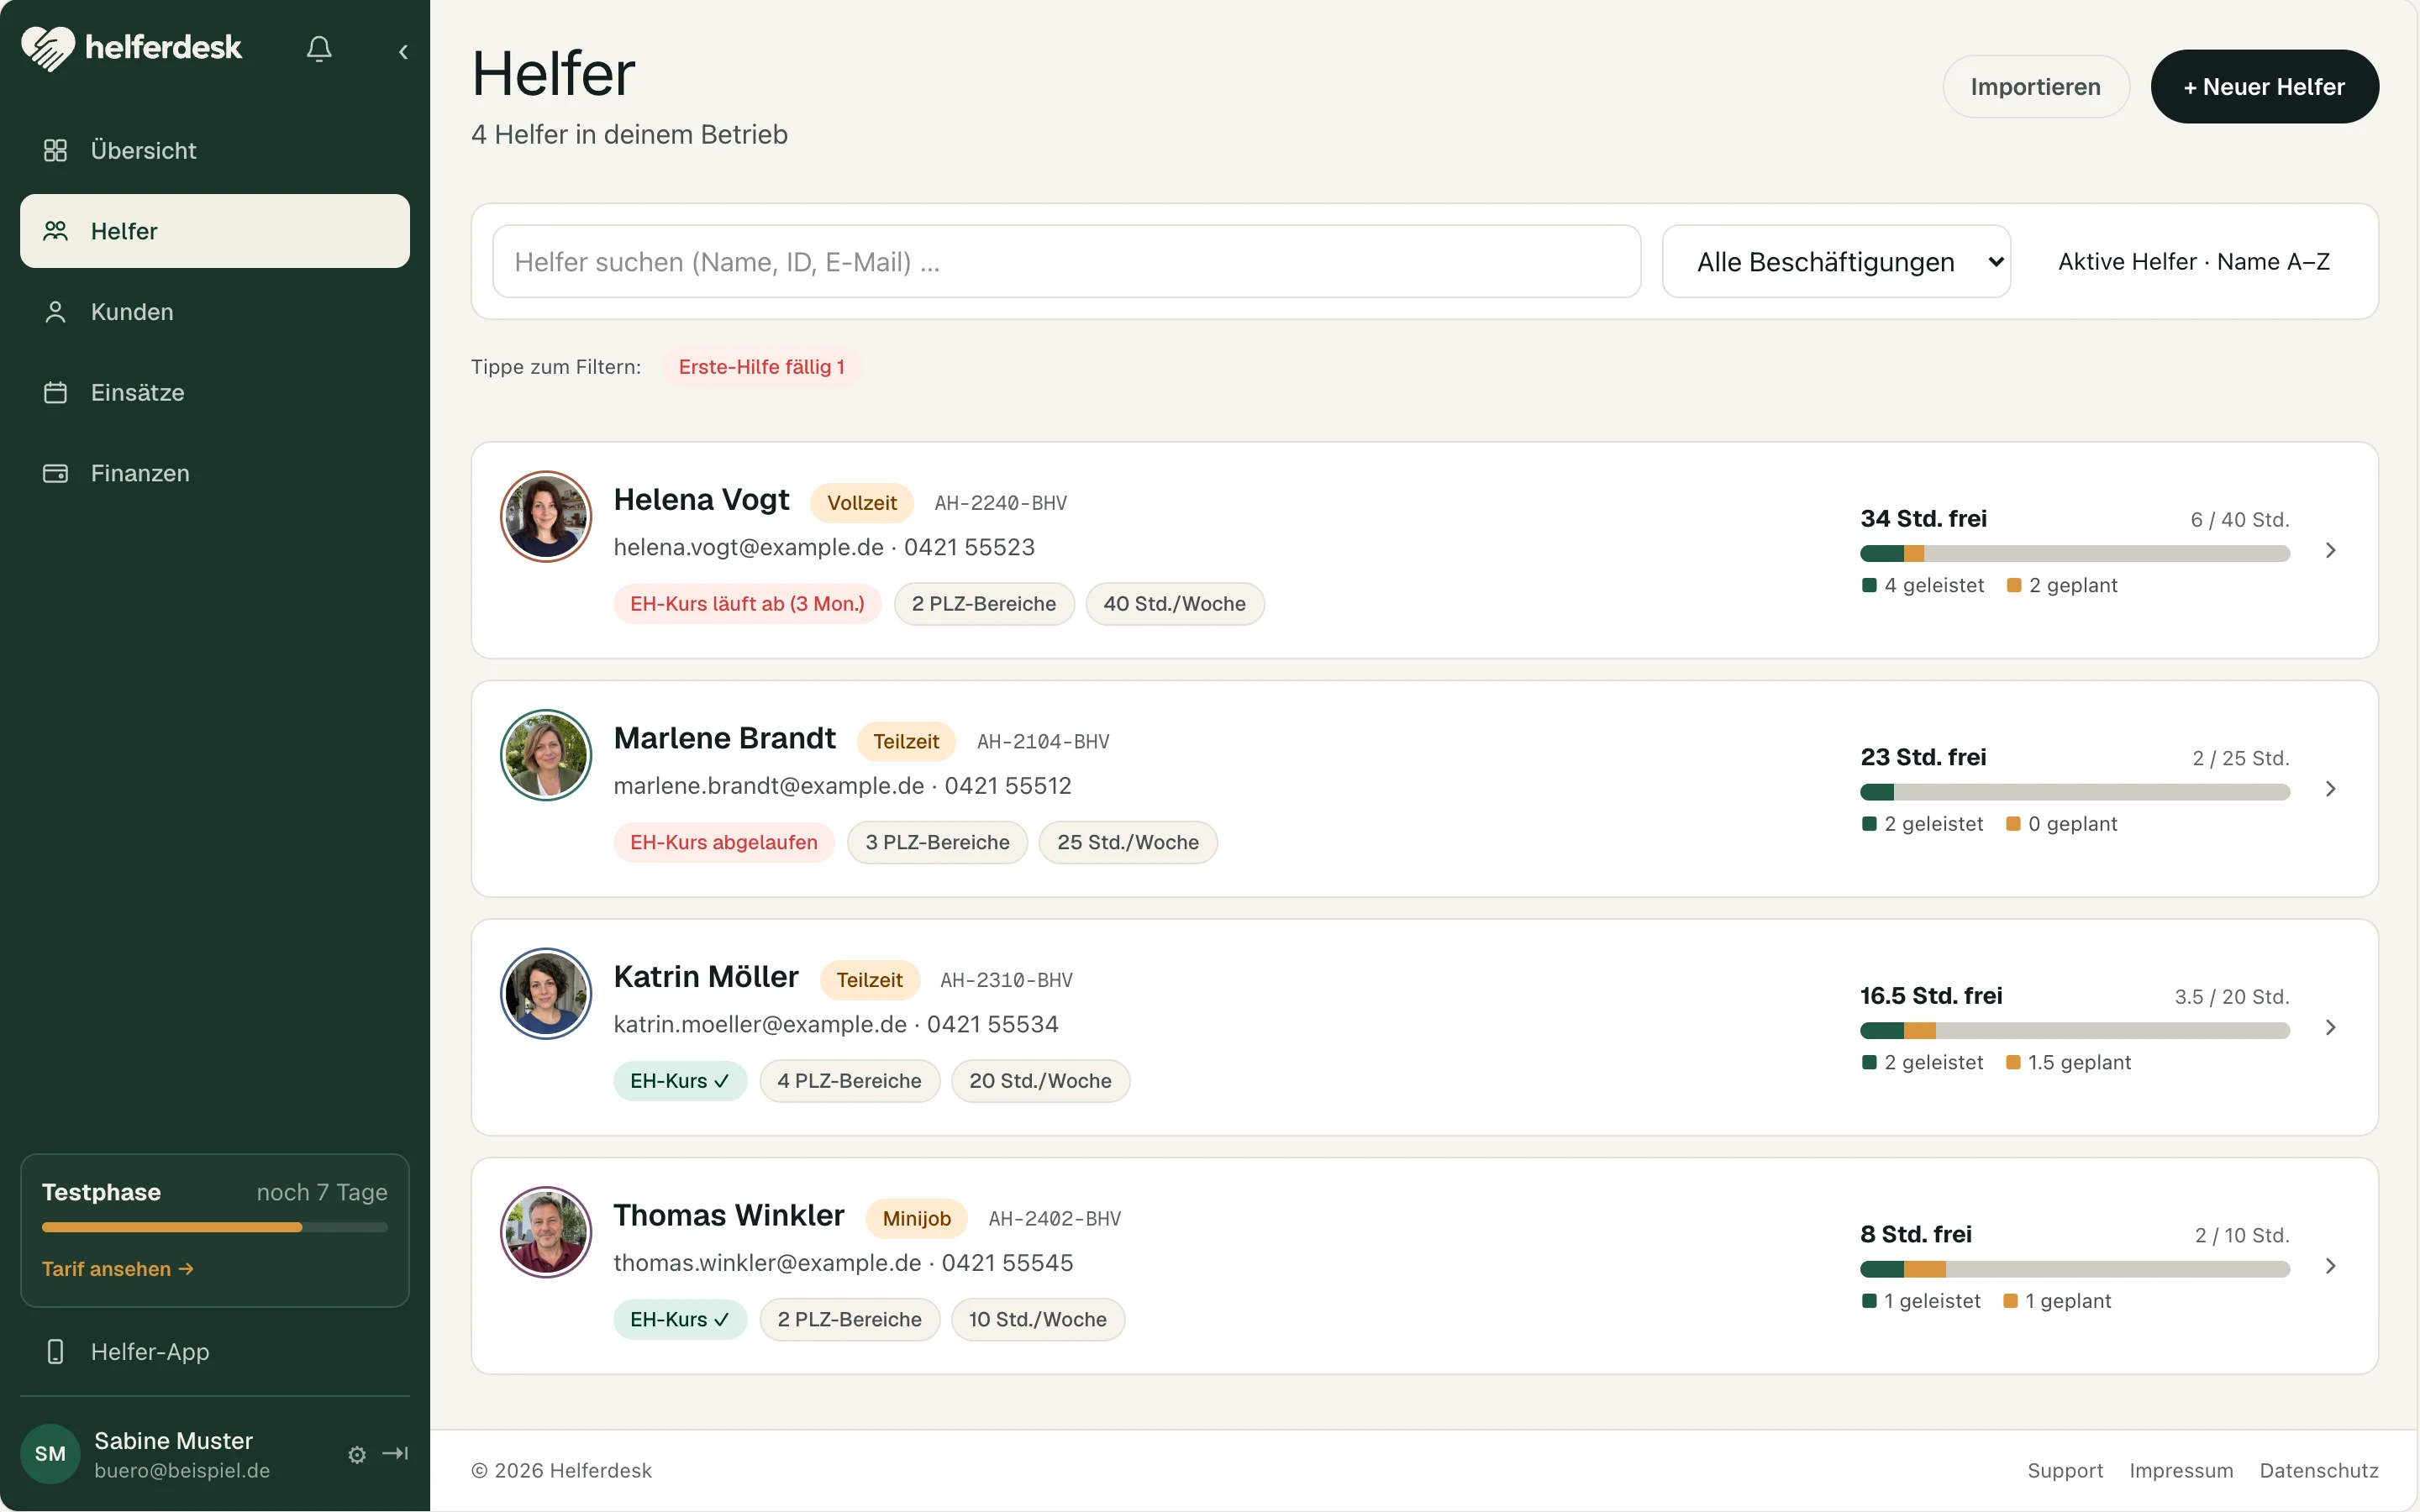Open the Einsätze section
The image size is (2420, 1512).
tap(215, 392)
